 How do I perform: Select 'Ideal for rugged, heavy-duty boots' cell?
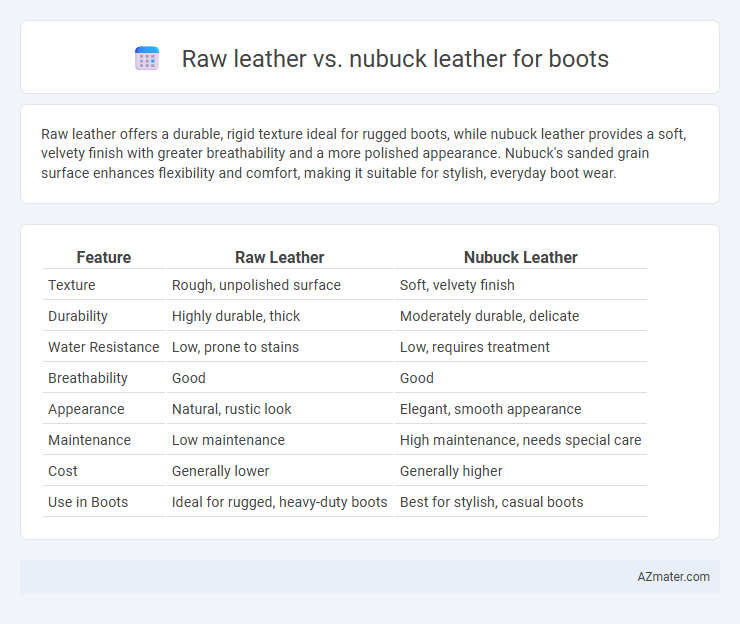click(279, 502)
